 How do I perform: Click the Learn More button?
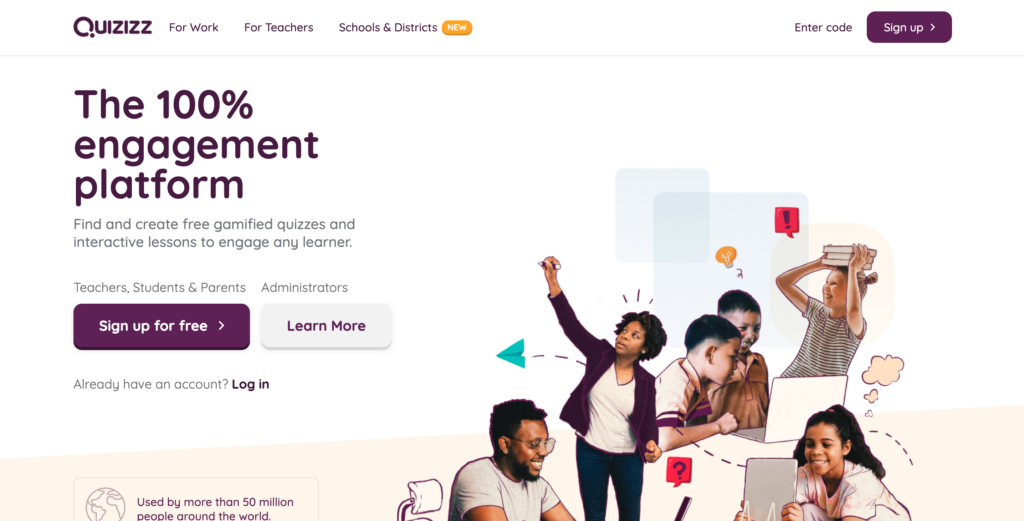point(326,326)
